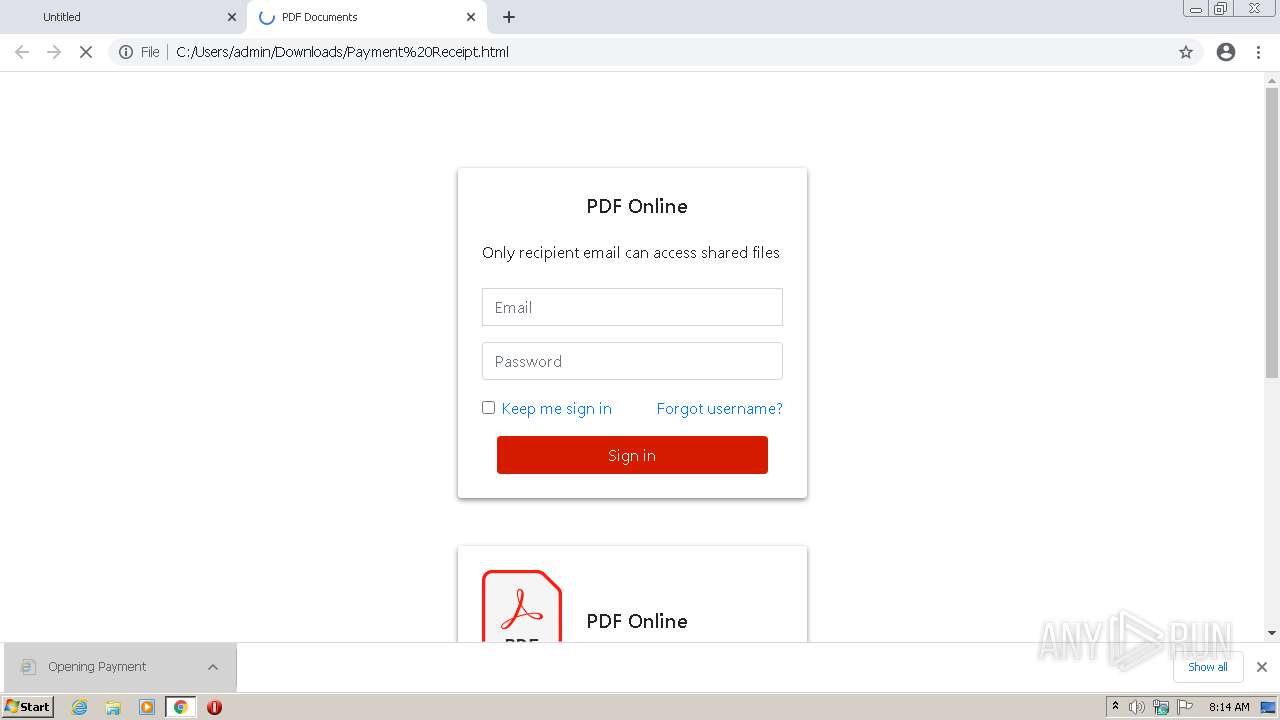1280x720 pixels.
Task: Click the 8:14 AM clock
Action: click(1229, 707)
